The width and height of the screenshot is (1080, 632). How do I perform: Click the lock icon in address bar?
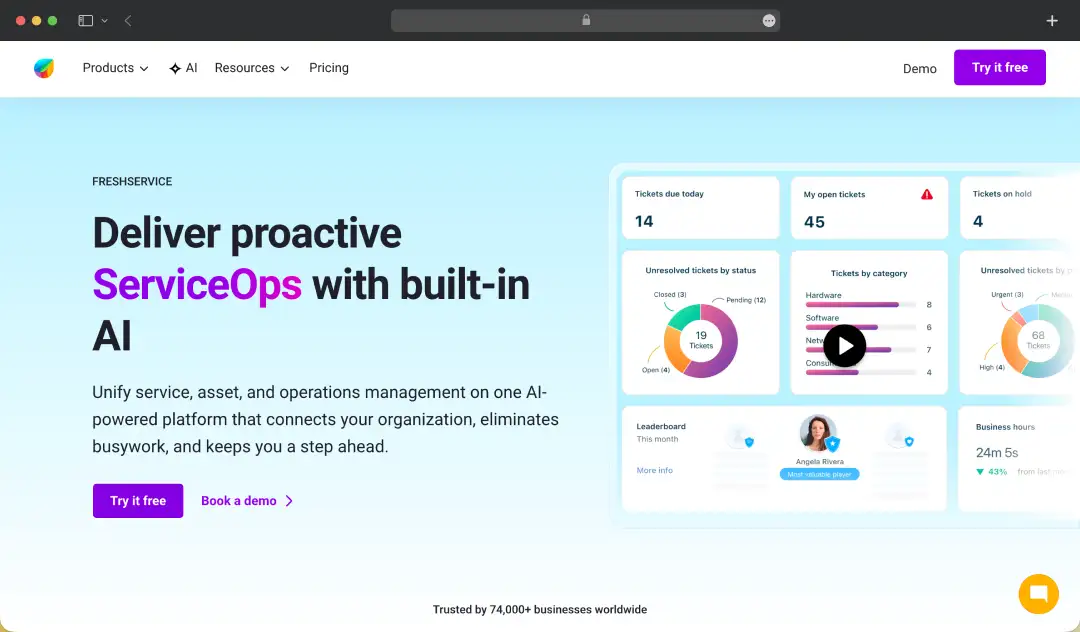point(586,20)
